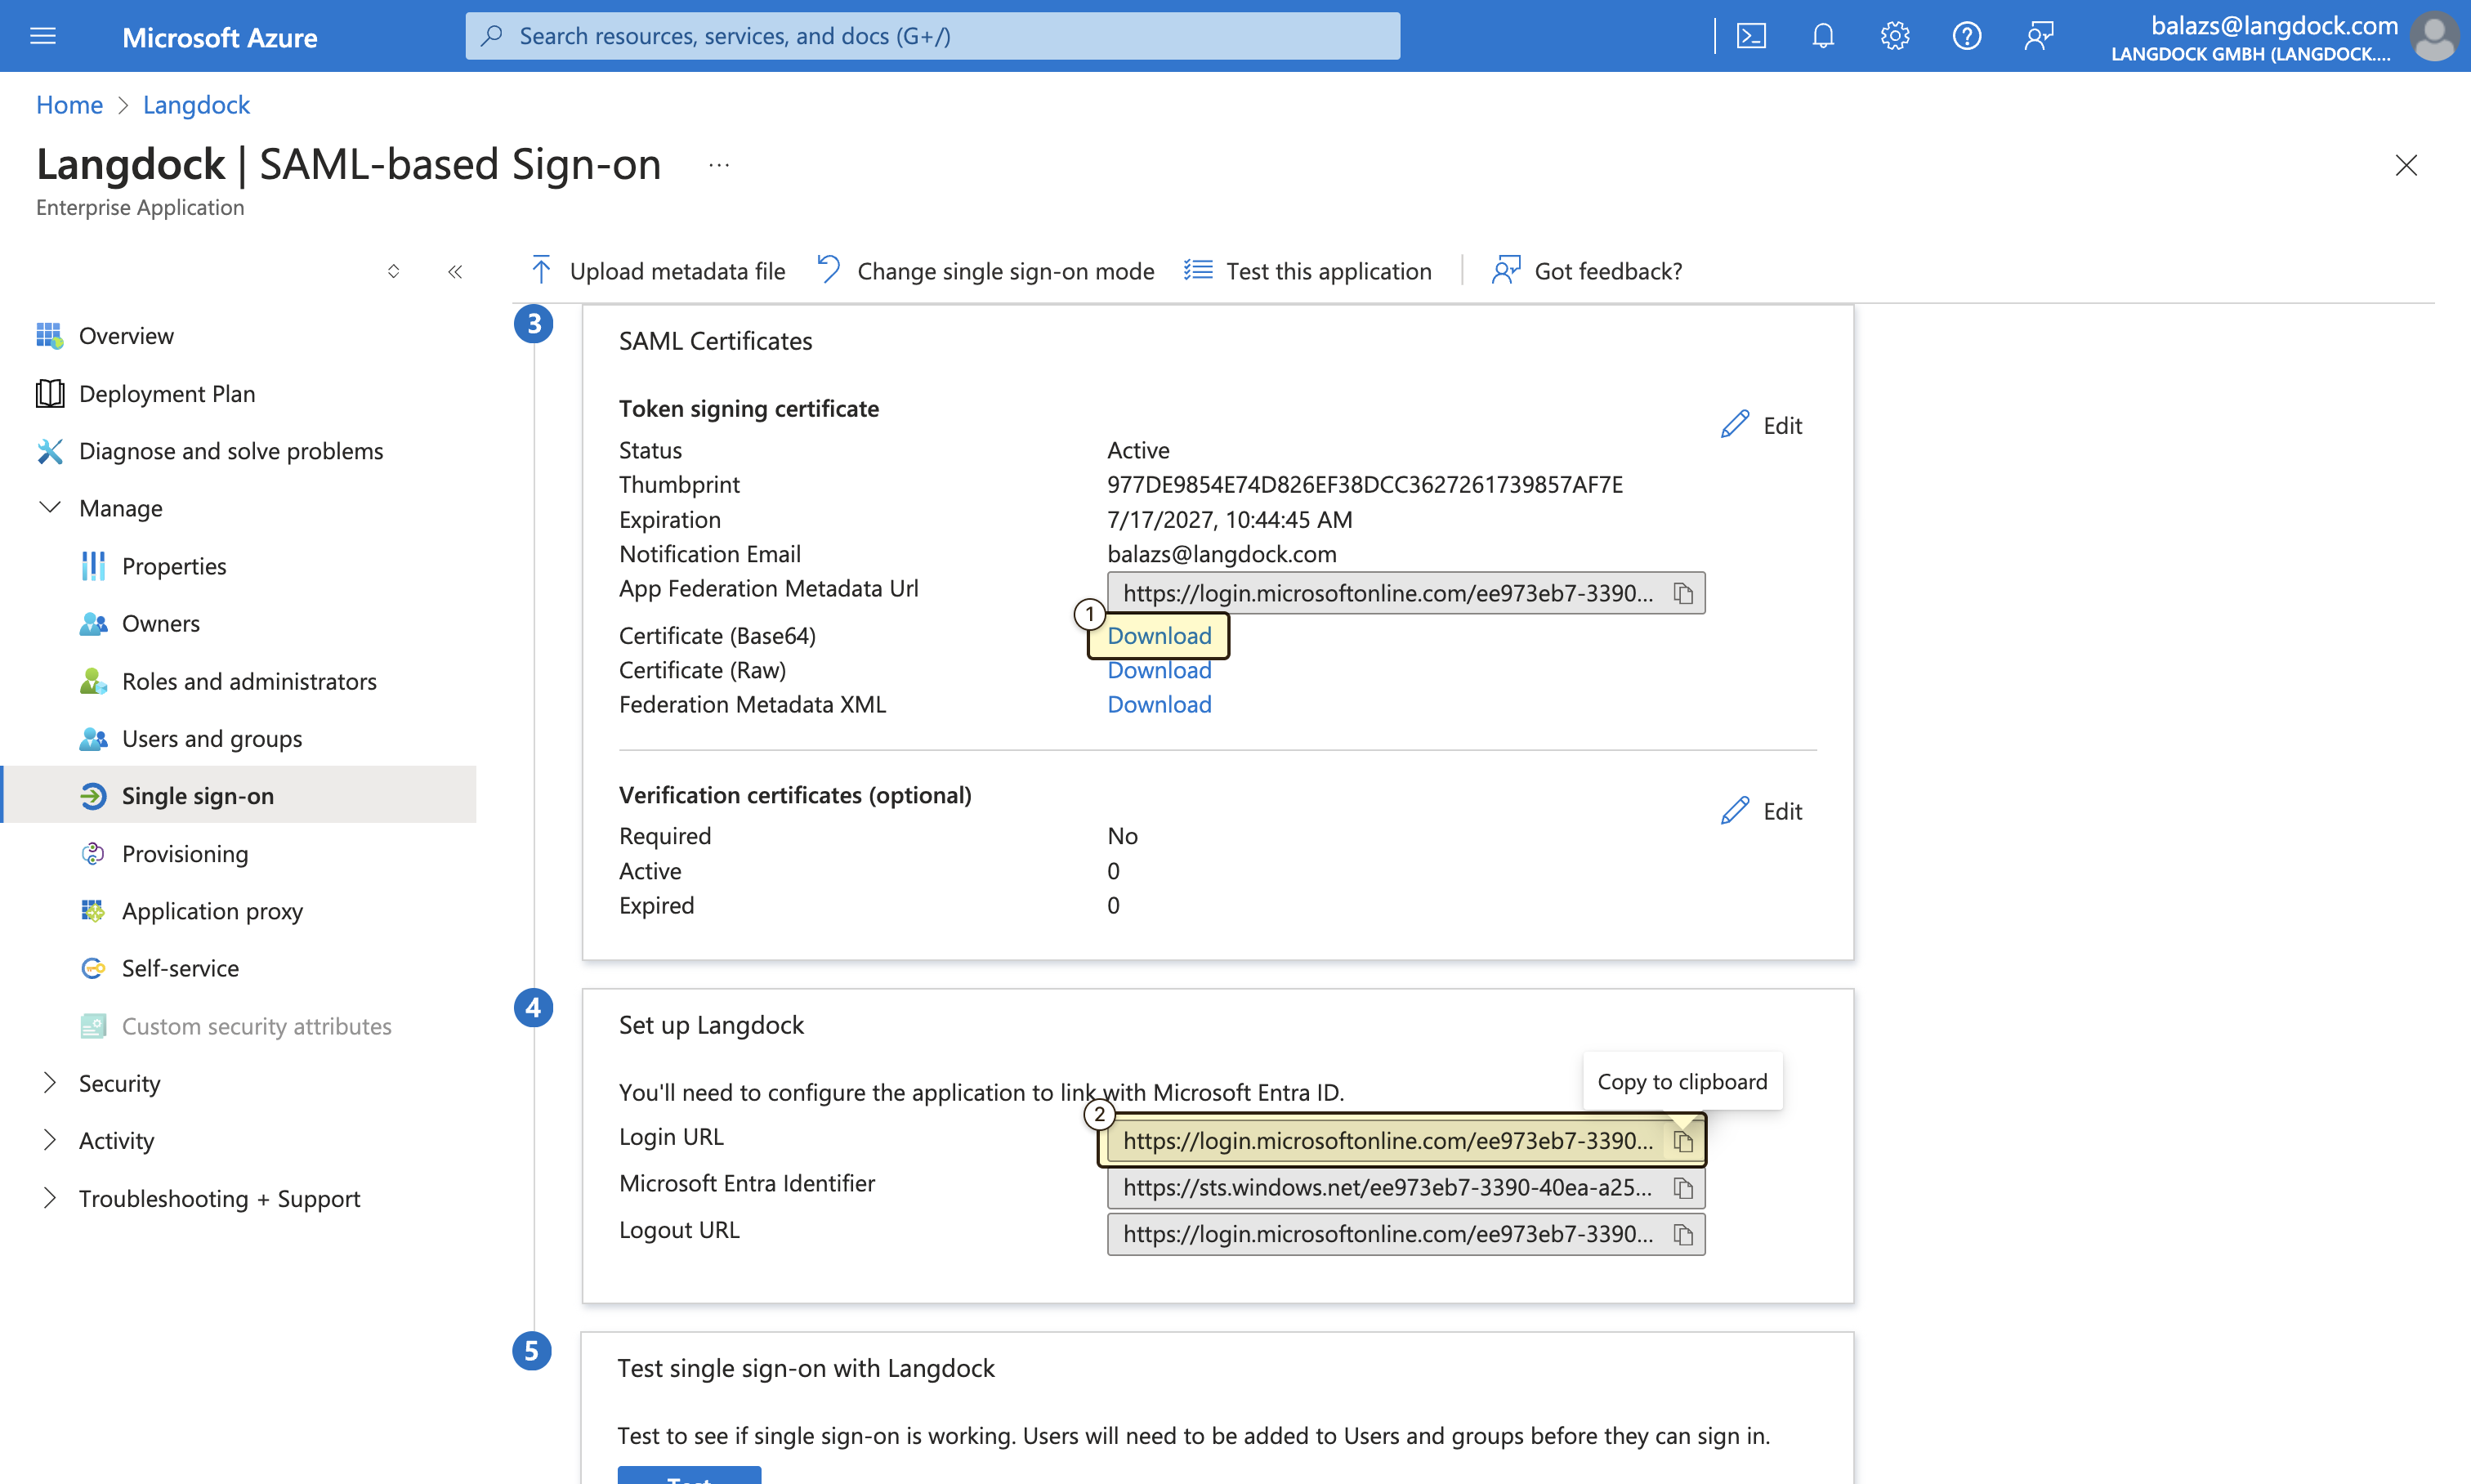Screen dimensions: 2471x1484
Task: Edit the Token signing certificate
Action: tap(1761, 425)
